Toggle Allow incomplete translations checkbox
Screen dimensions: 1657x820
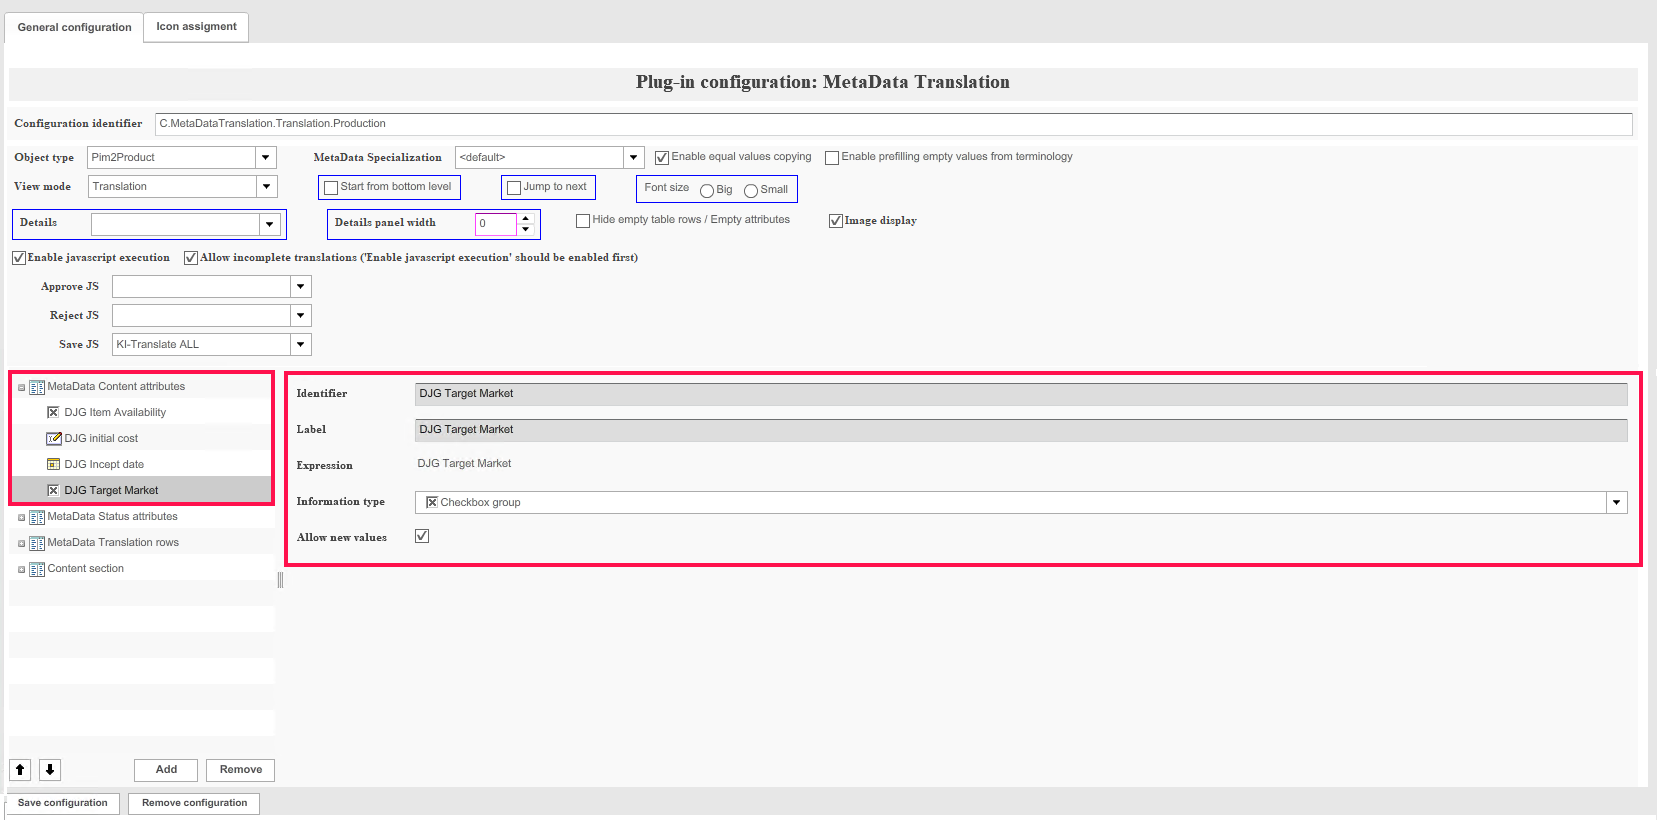pyautogui.click(x=191, y=258)
